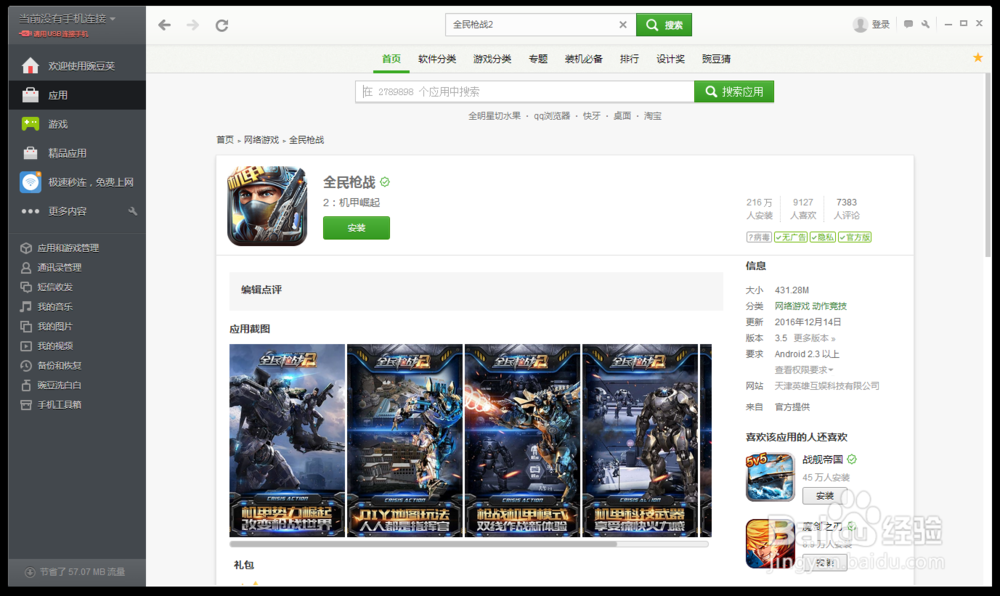Image resolution: width=1000 pixels, height=596 pixels.
Task: Focus the 在应用中搜索 input field
Action: (x=525, y=92)
